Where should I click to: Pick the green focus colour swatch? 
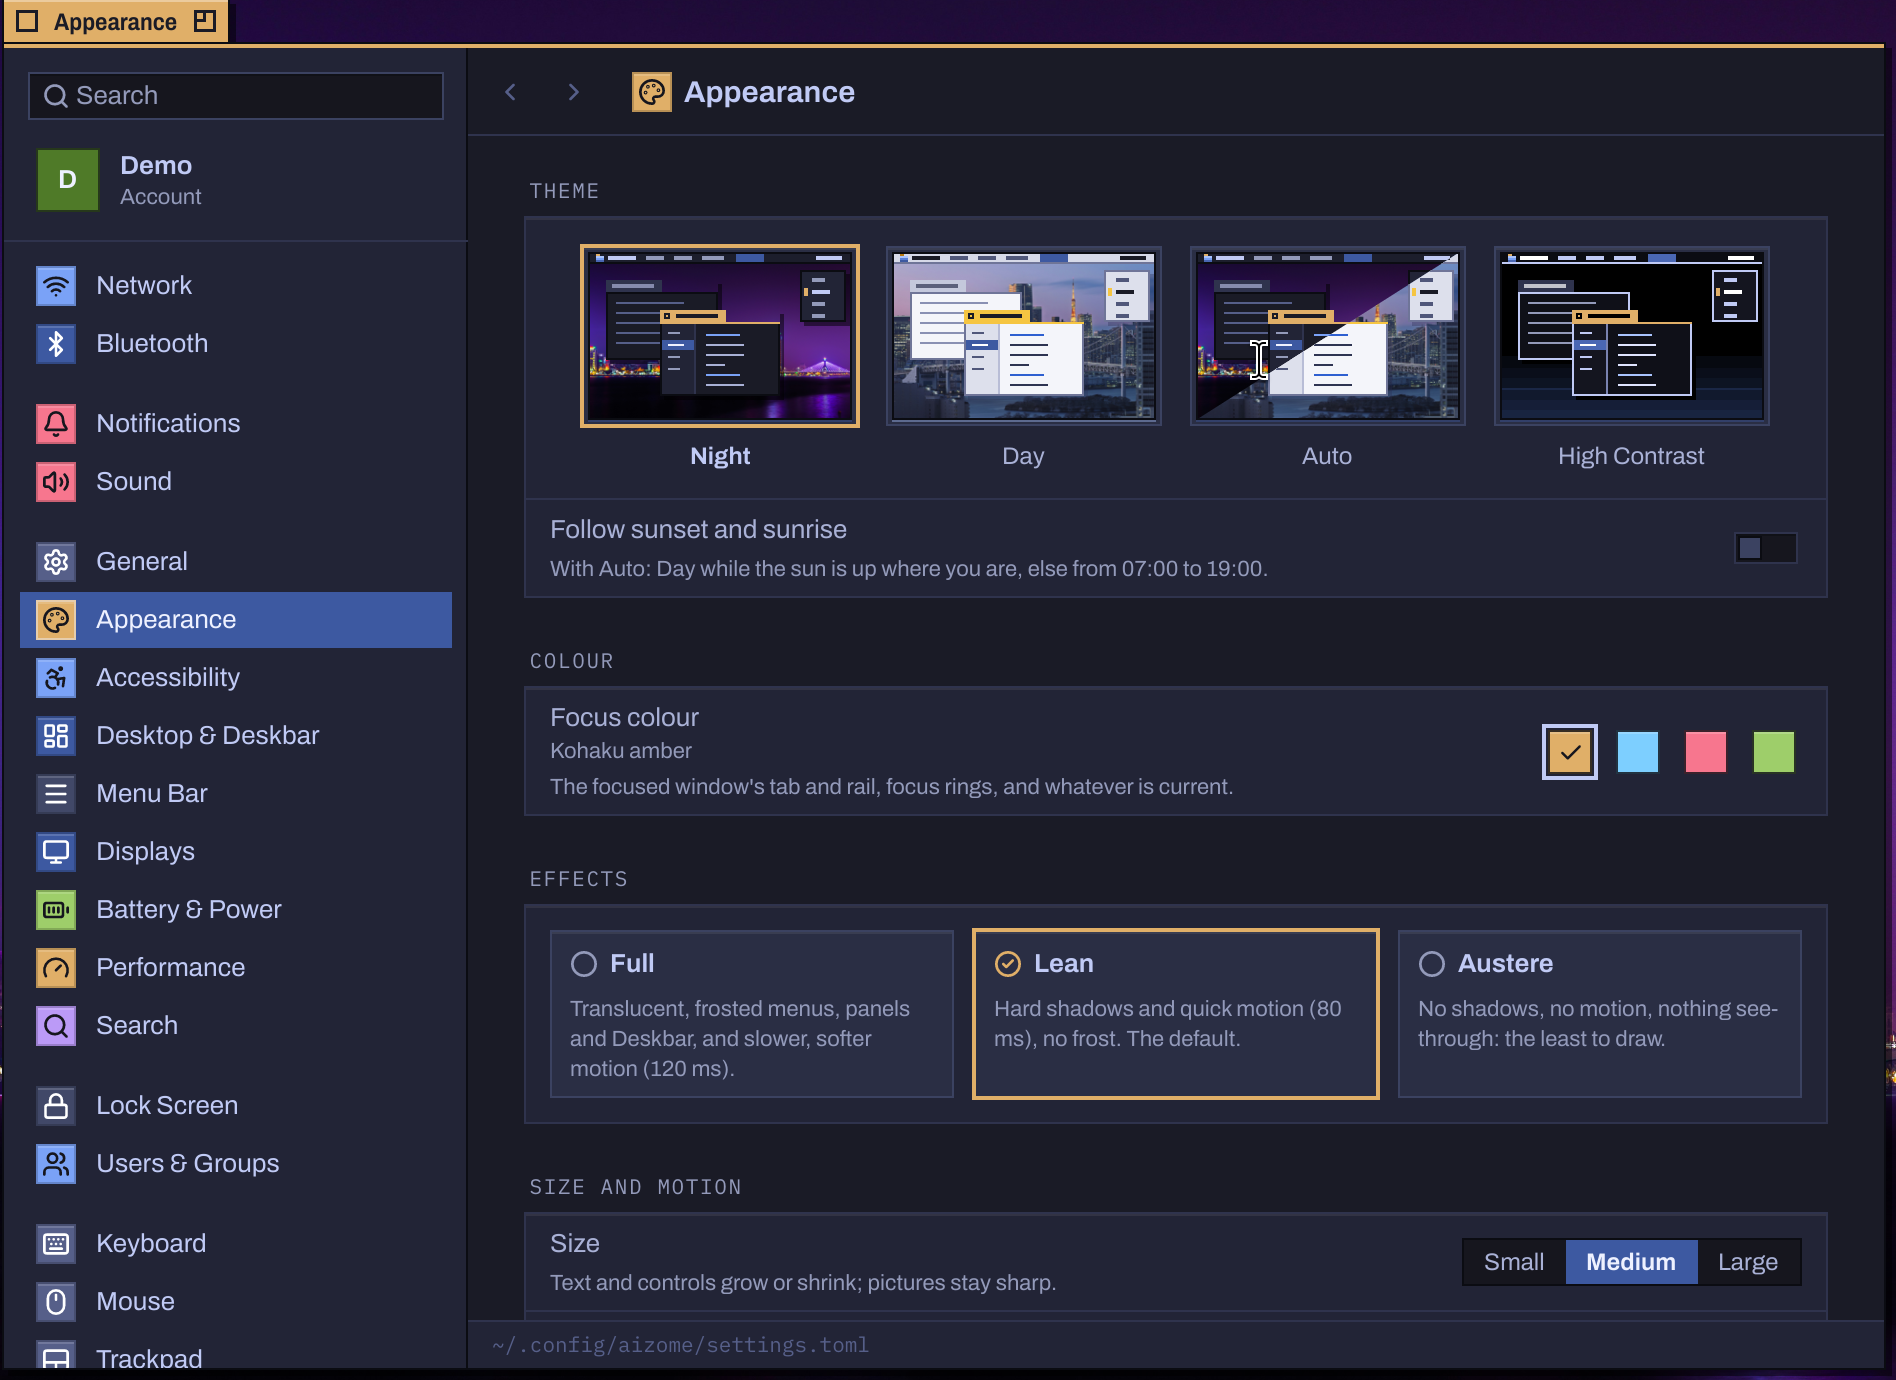1774,752
